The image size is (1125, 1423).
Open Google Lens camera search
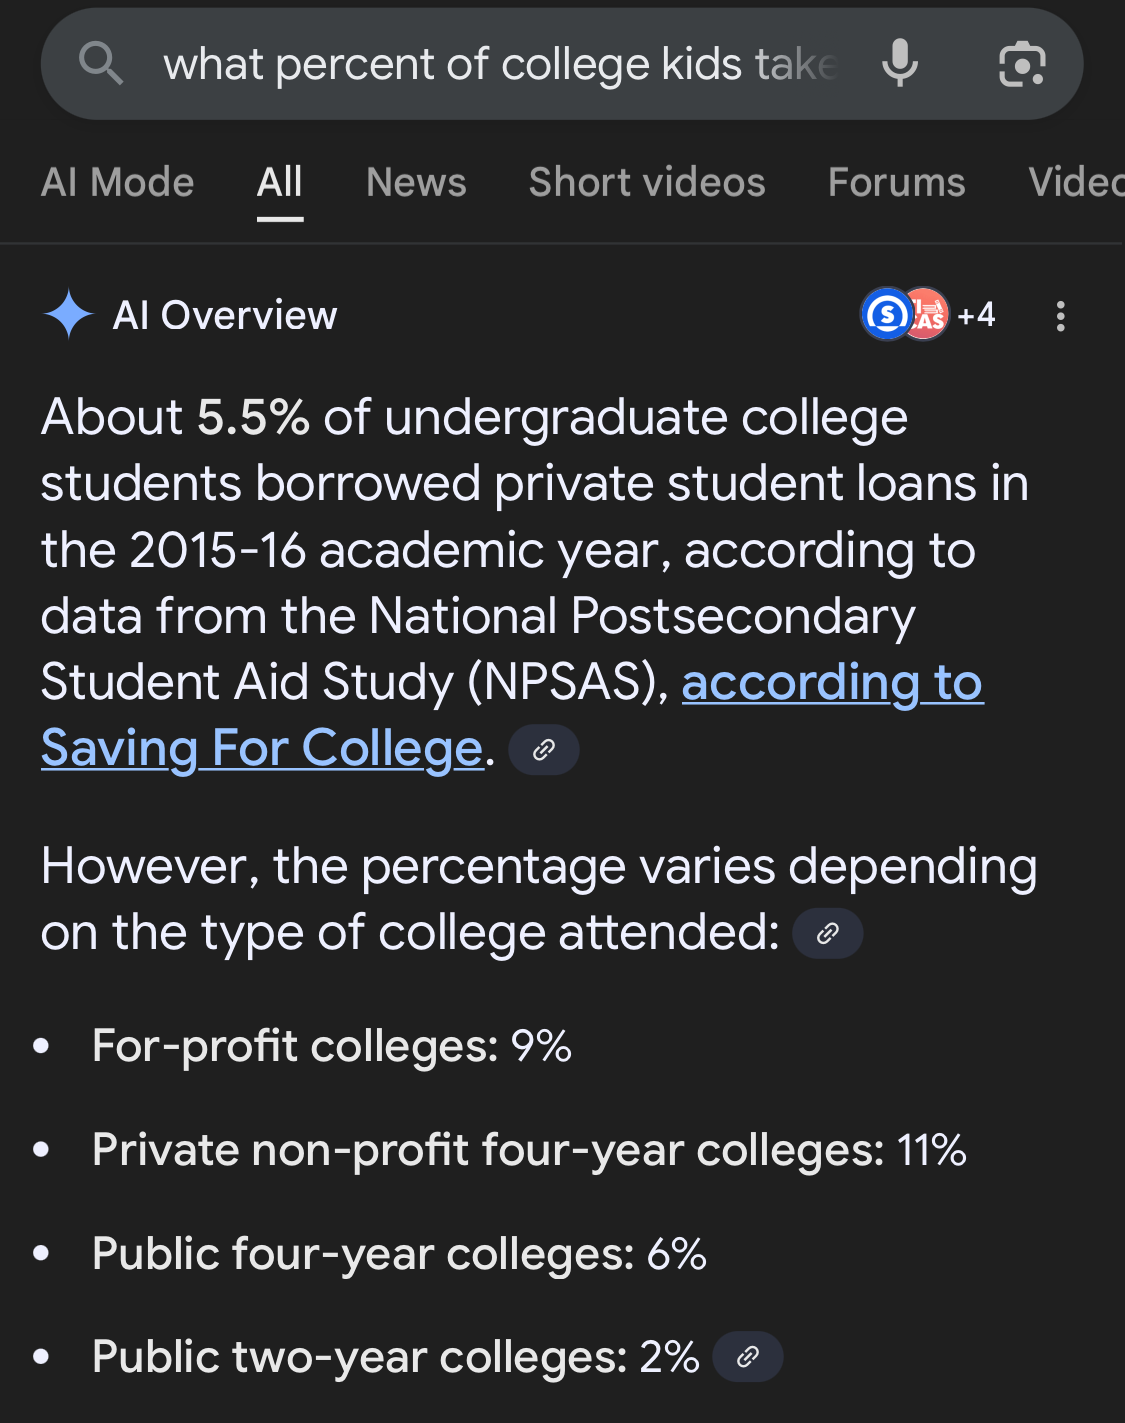[1022, 65]
